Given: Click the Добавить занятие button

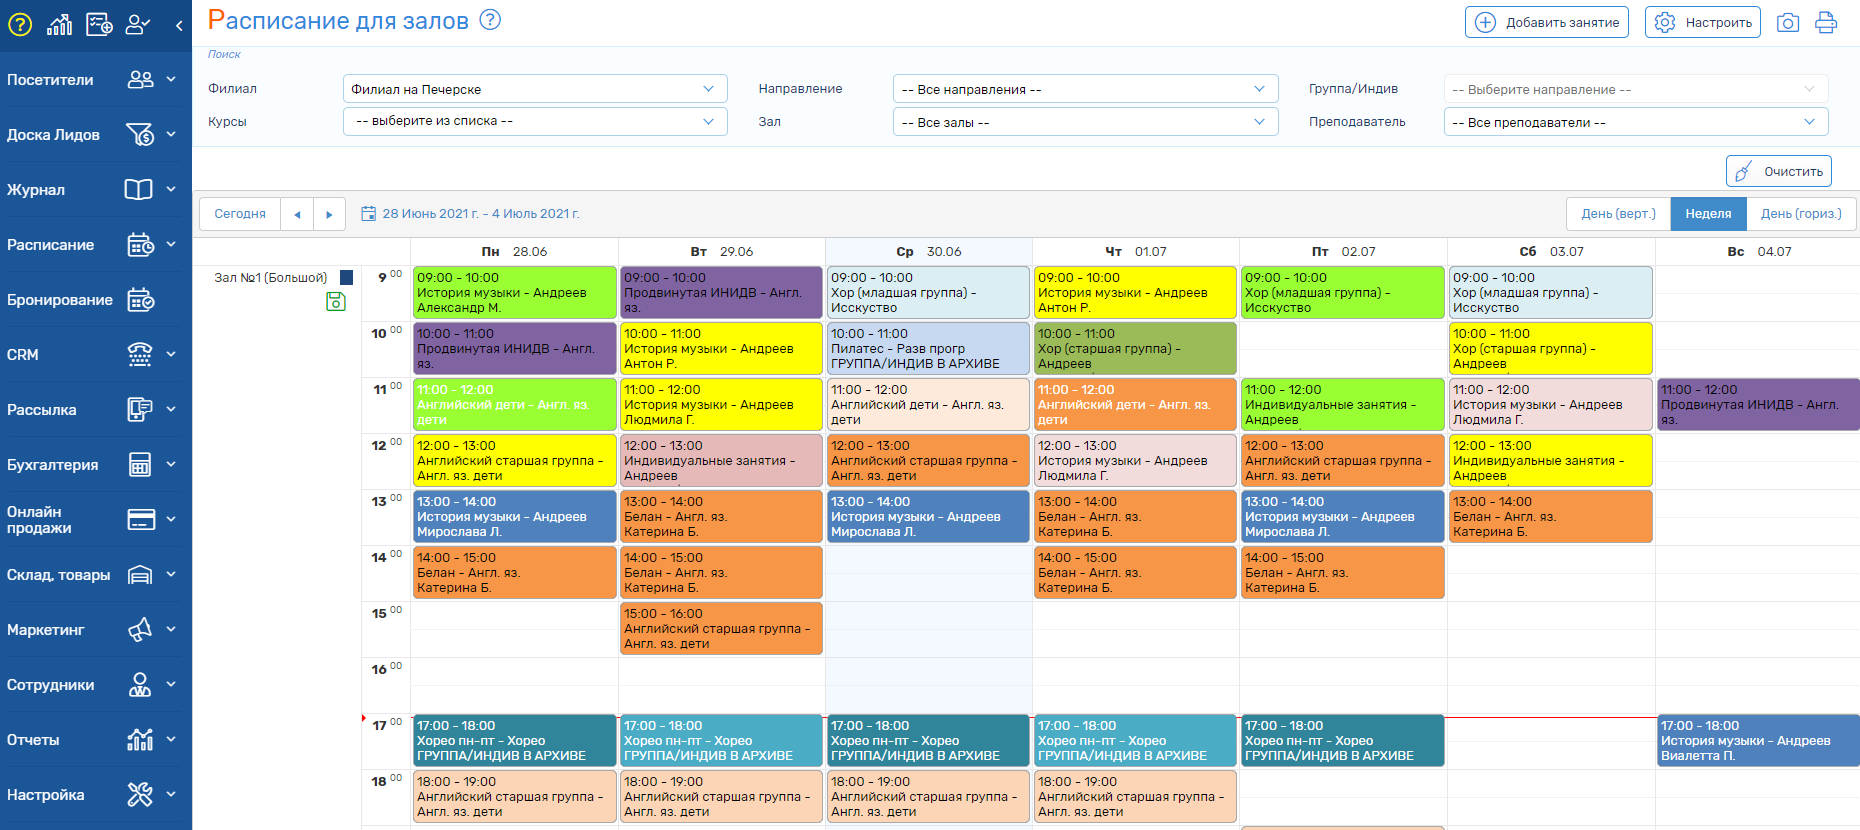Looking at the screenshot, I should [x=1546, y=22].
